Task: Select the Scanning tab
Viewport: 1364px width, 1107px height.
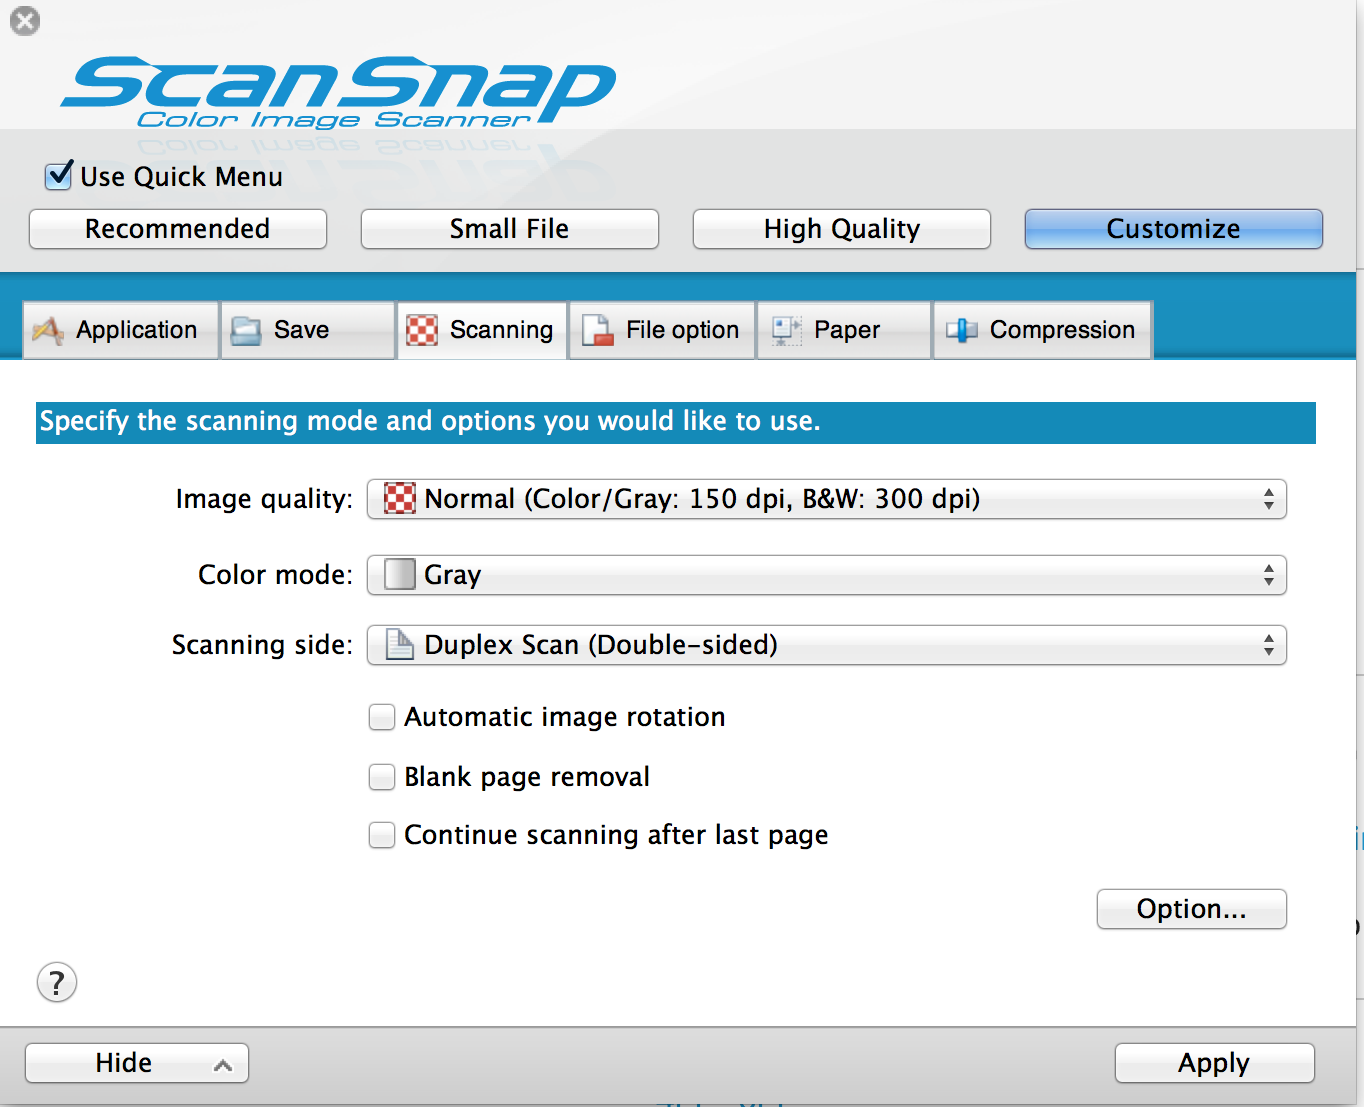Action: 482,330
